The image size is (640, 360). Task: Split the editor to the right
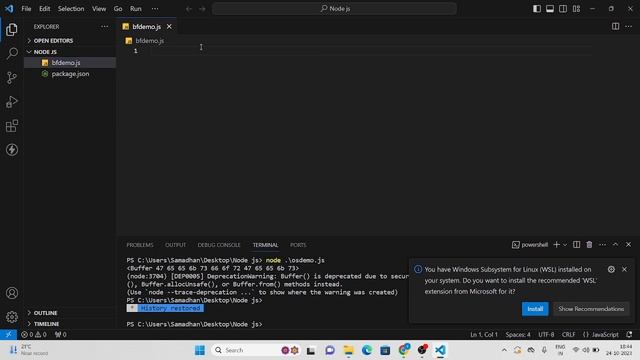tap(615, 27)
